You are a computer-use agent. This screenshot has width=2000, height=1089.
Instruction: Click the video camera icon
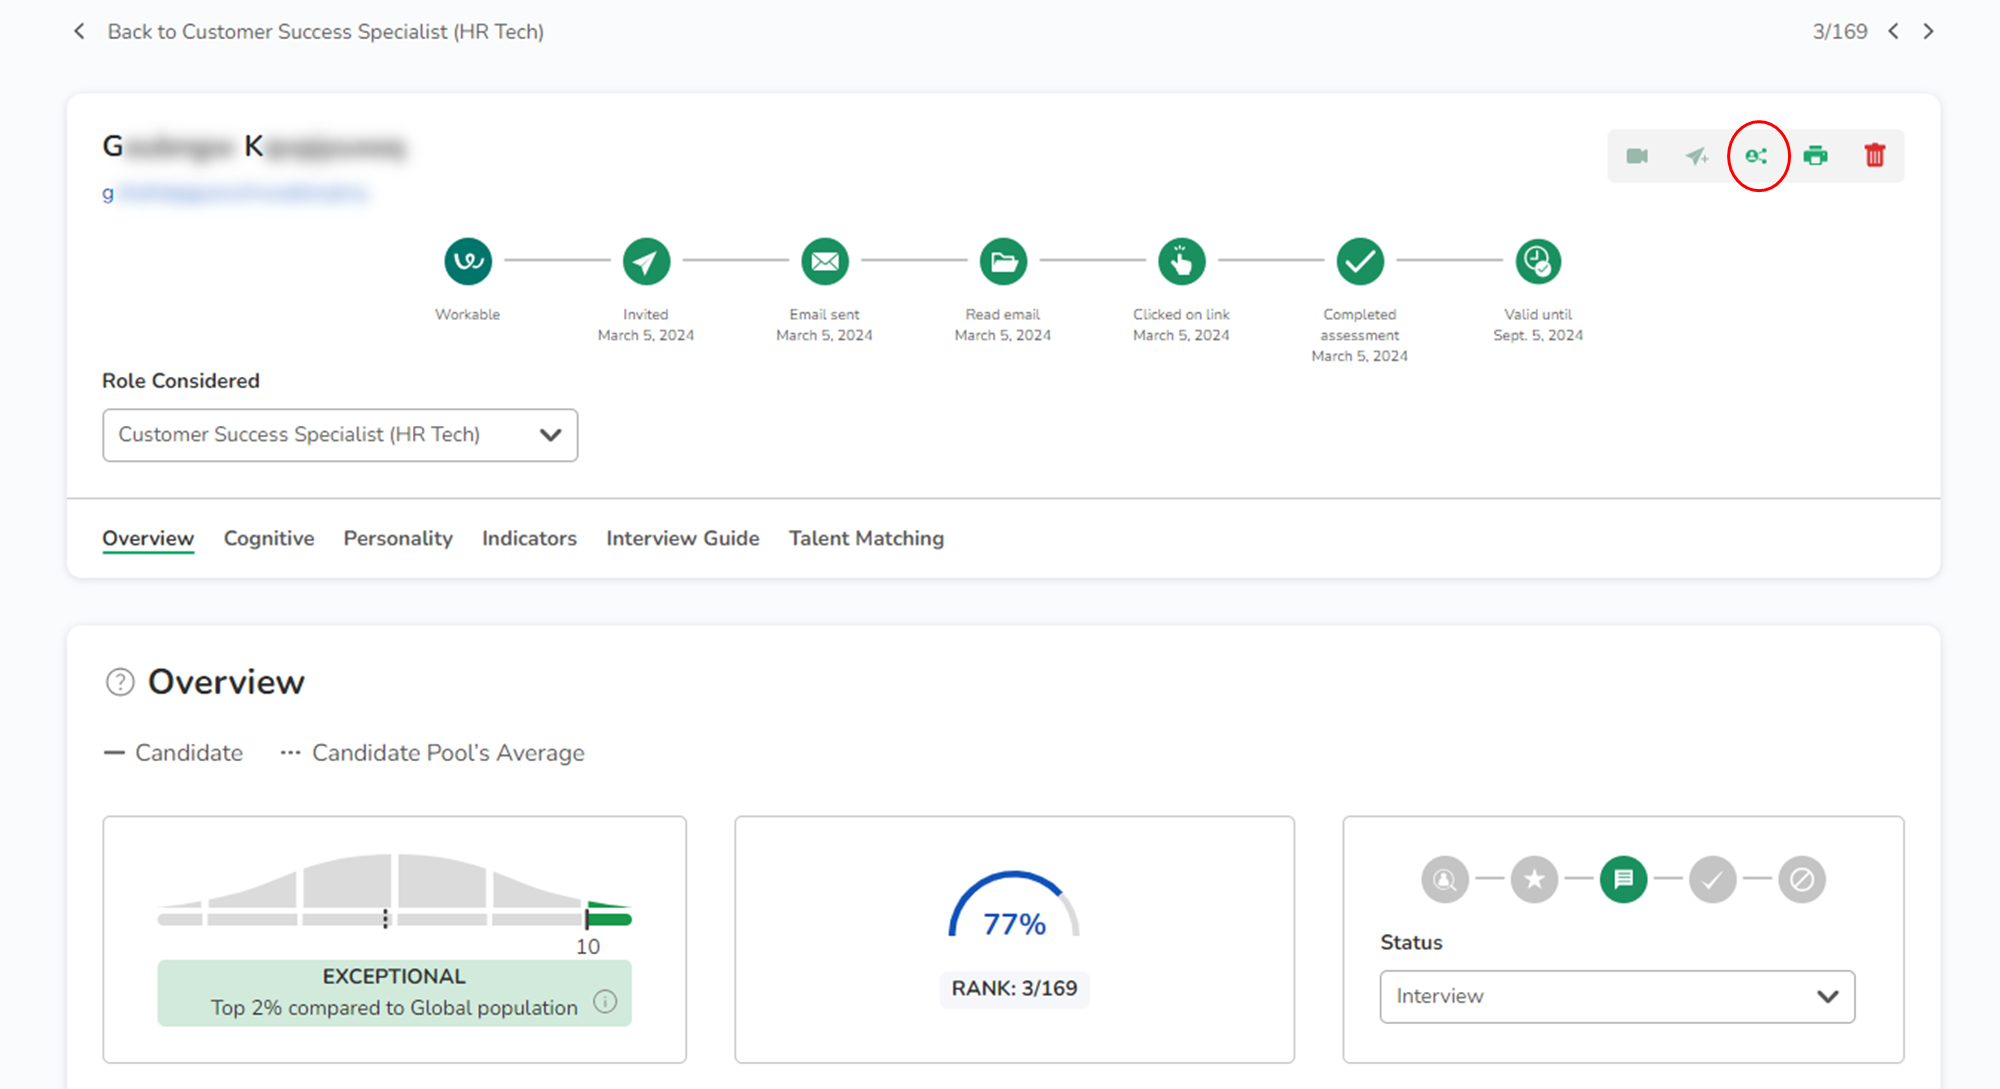(x=1637, y=156)
